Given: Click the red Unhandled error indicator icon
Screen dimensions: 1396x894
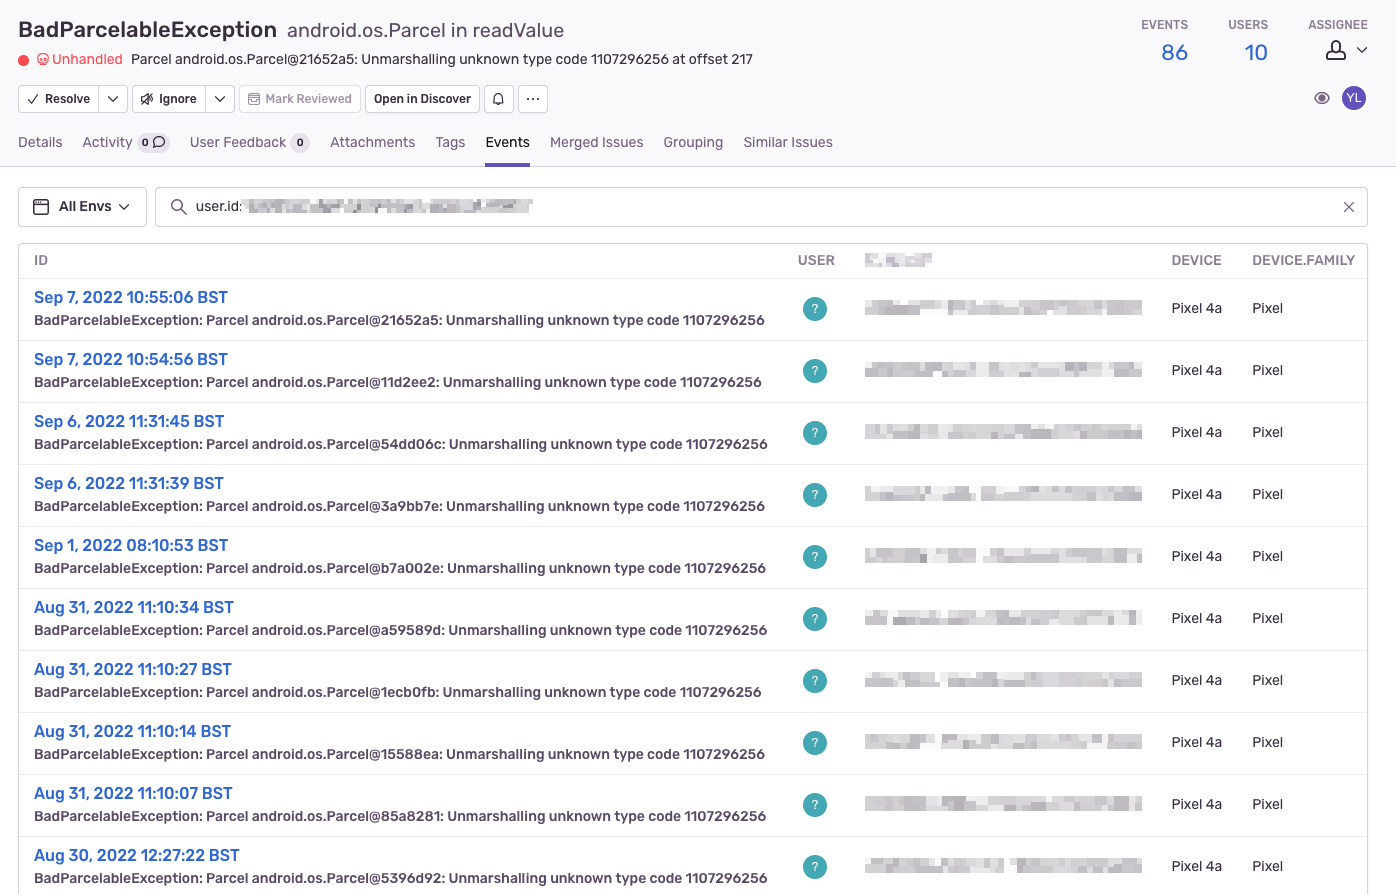Looking at the screenshot, I should click(23, 59).
